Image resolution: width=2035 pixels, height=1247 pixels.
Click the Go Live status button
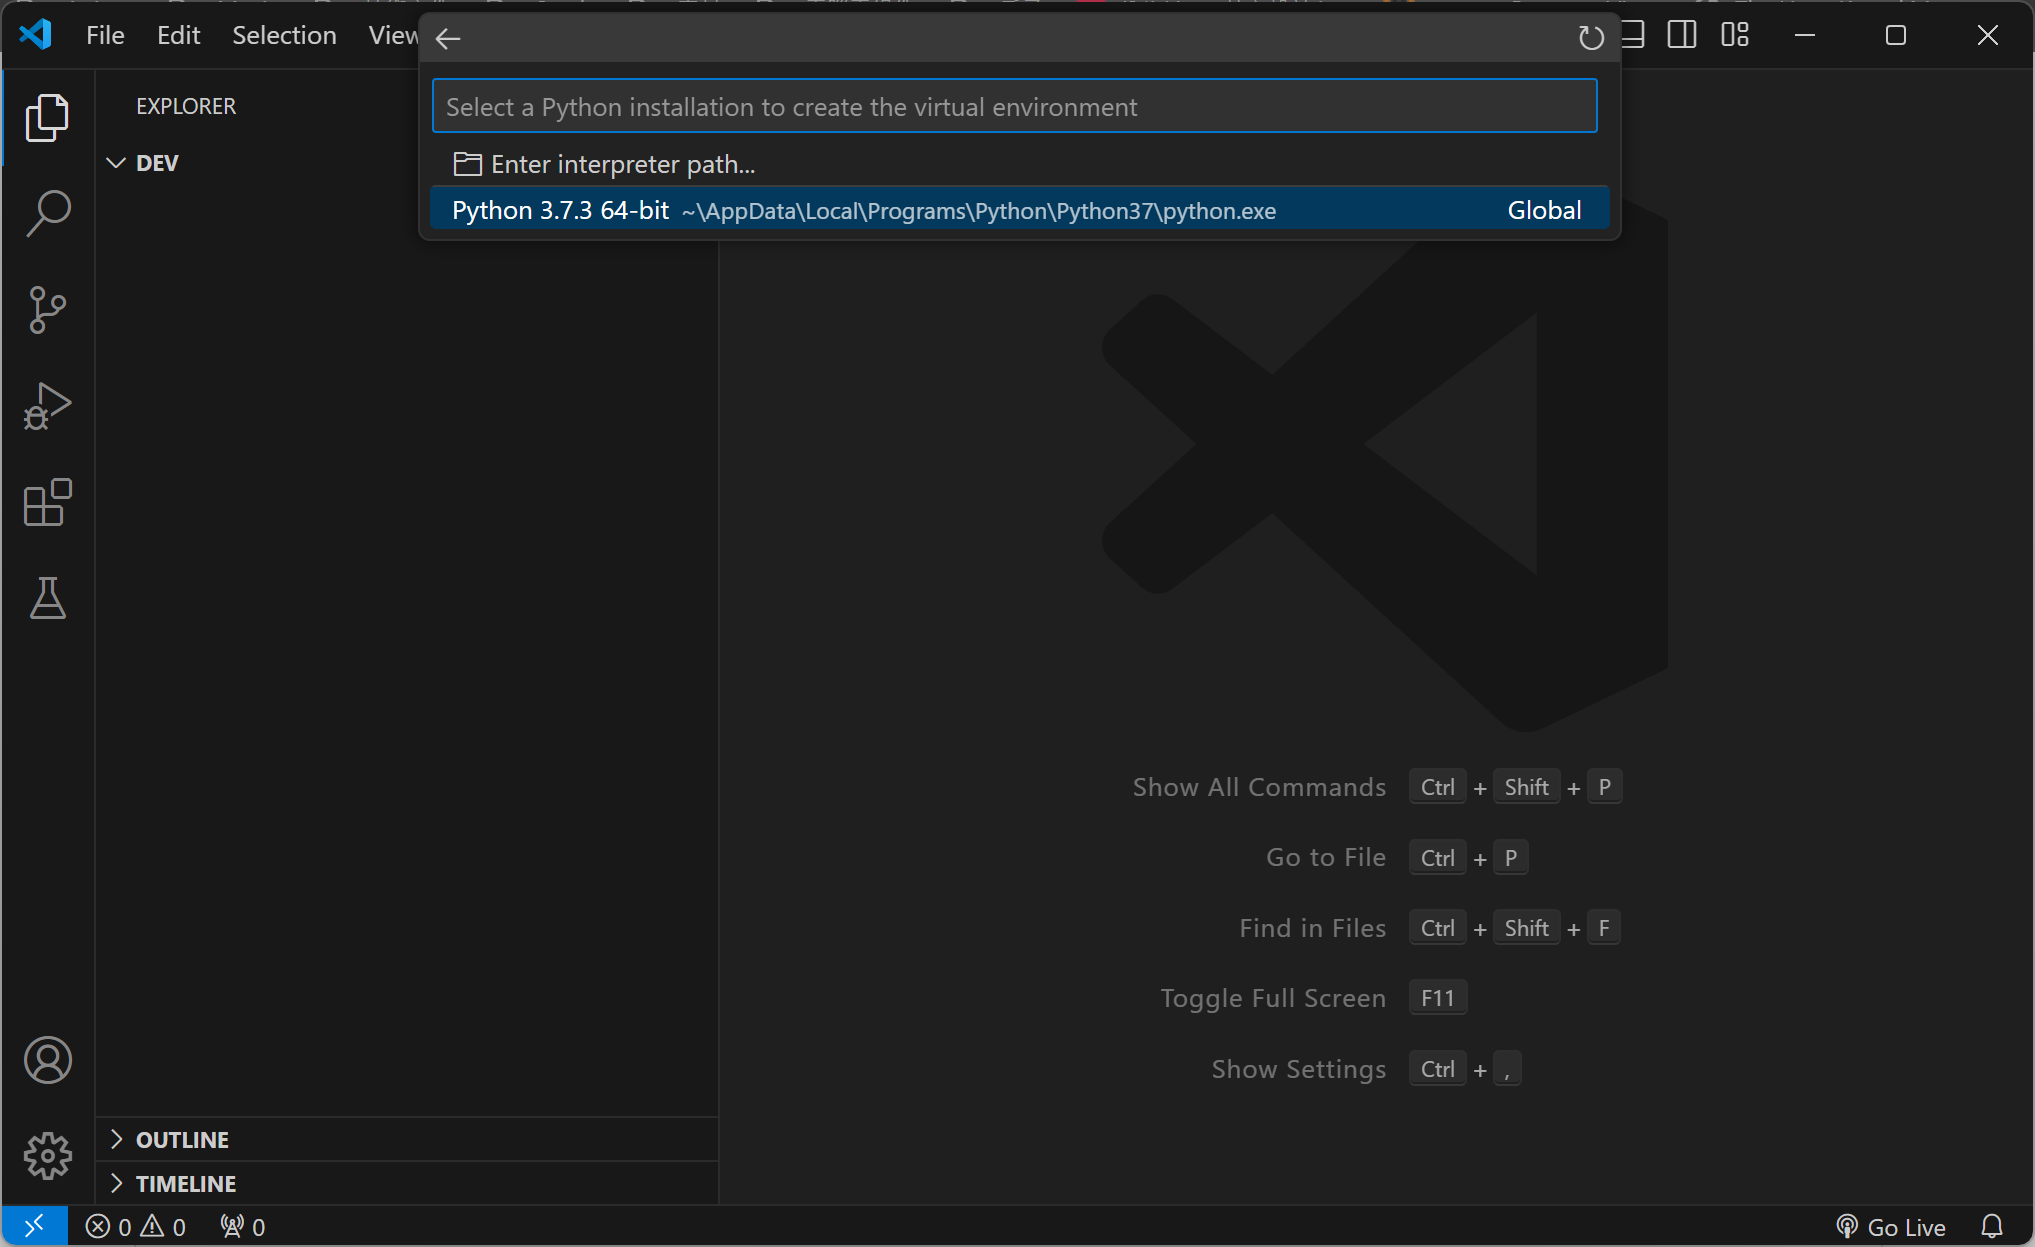1891,1227
